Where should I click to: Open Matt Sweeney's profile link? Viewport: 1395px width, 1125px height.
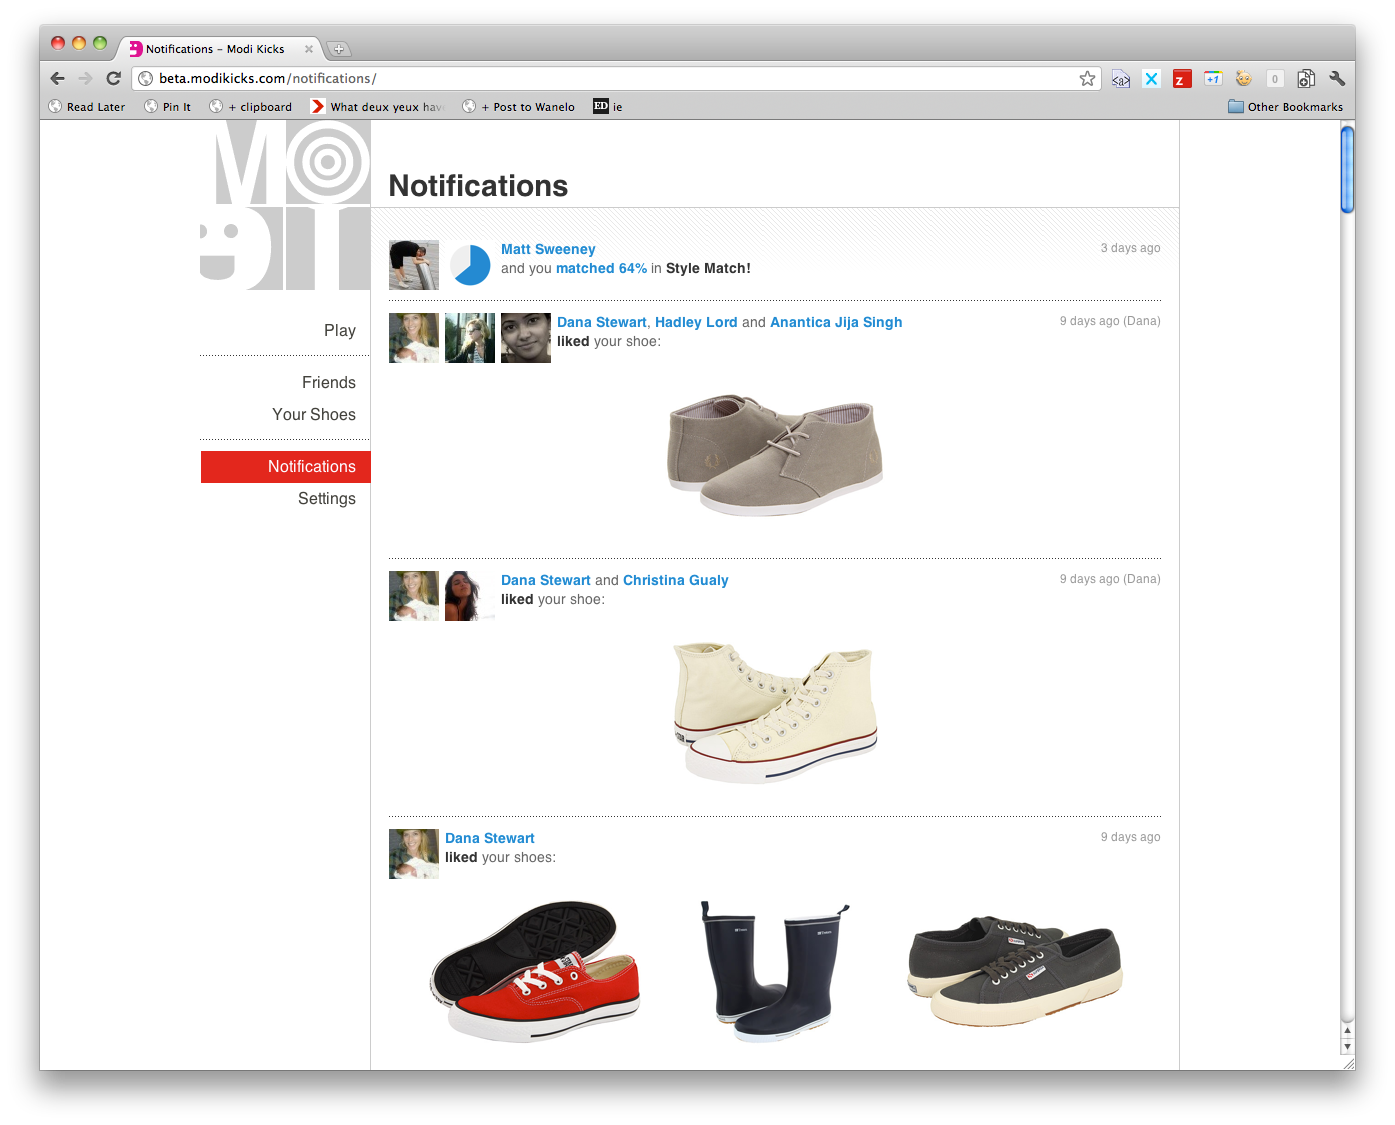tap(548, 249)
